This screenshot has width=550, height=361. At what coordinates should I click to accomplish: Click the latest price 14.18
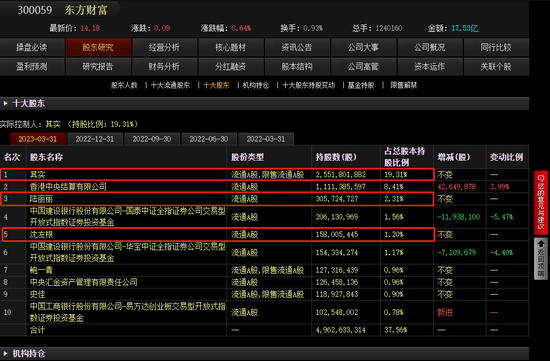(90, 28)
